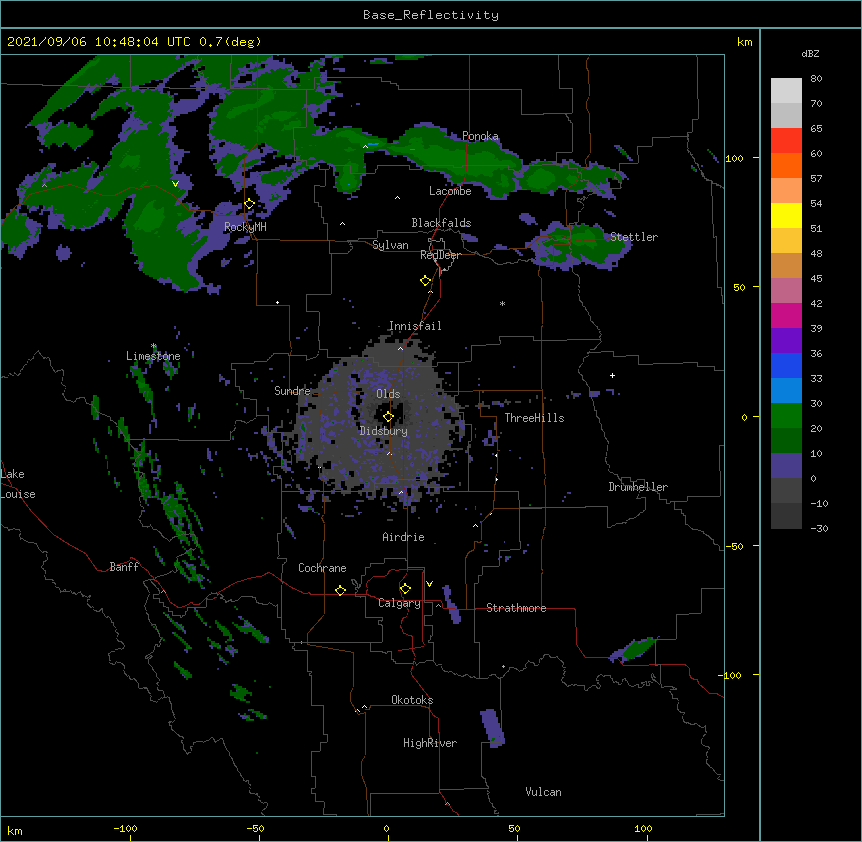Click the Ponoka city label
The width and height of the screenshot is (862, 842).
pyautogui.click(x=480, y=136)
